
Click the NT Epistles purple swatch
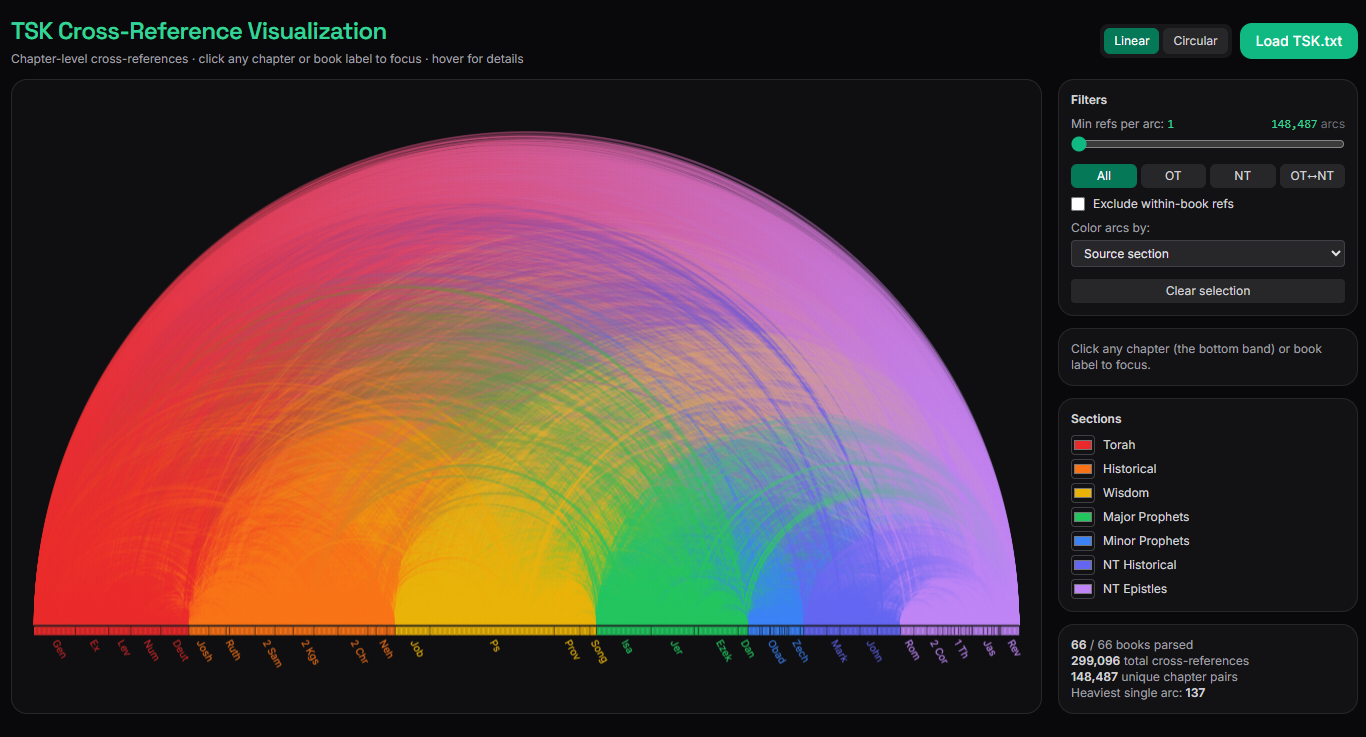click(x=1083, y=589)
